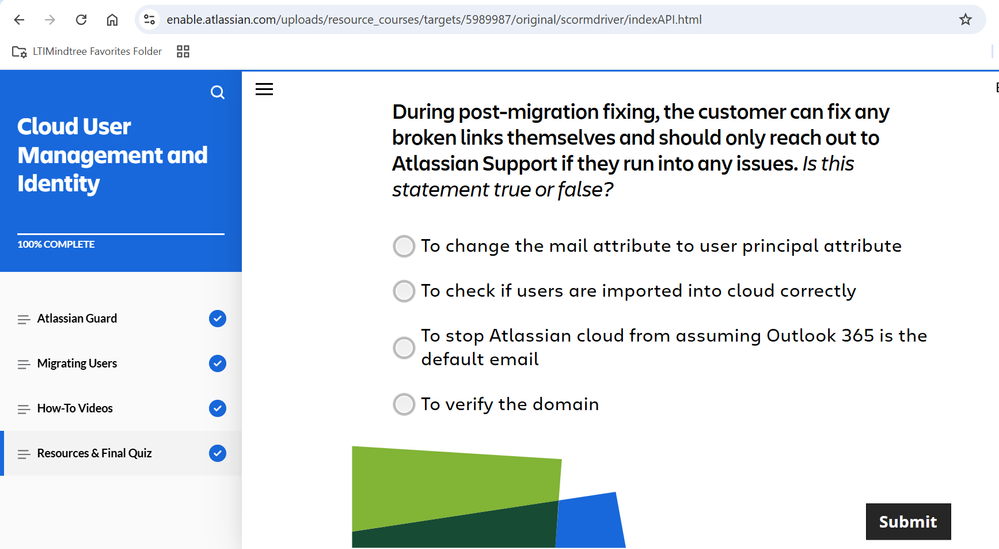Select 'To change the mail attribute' option
Viewport: 999px width, 549px height.
(x=404, y=246)
